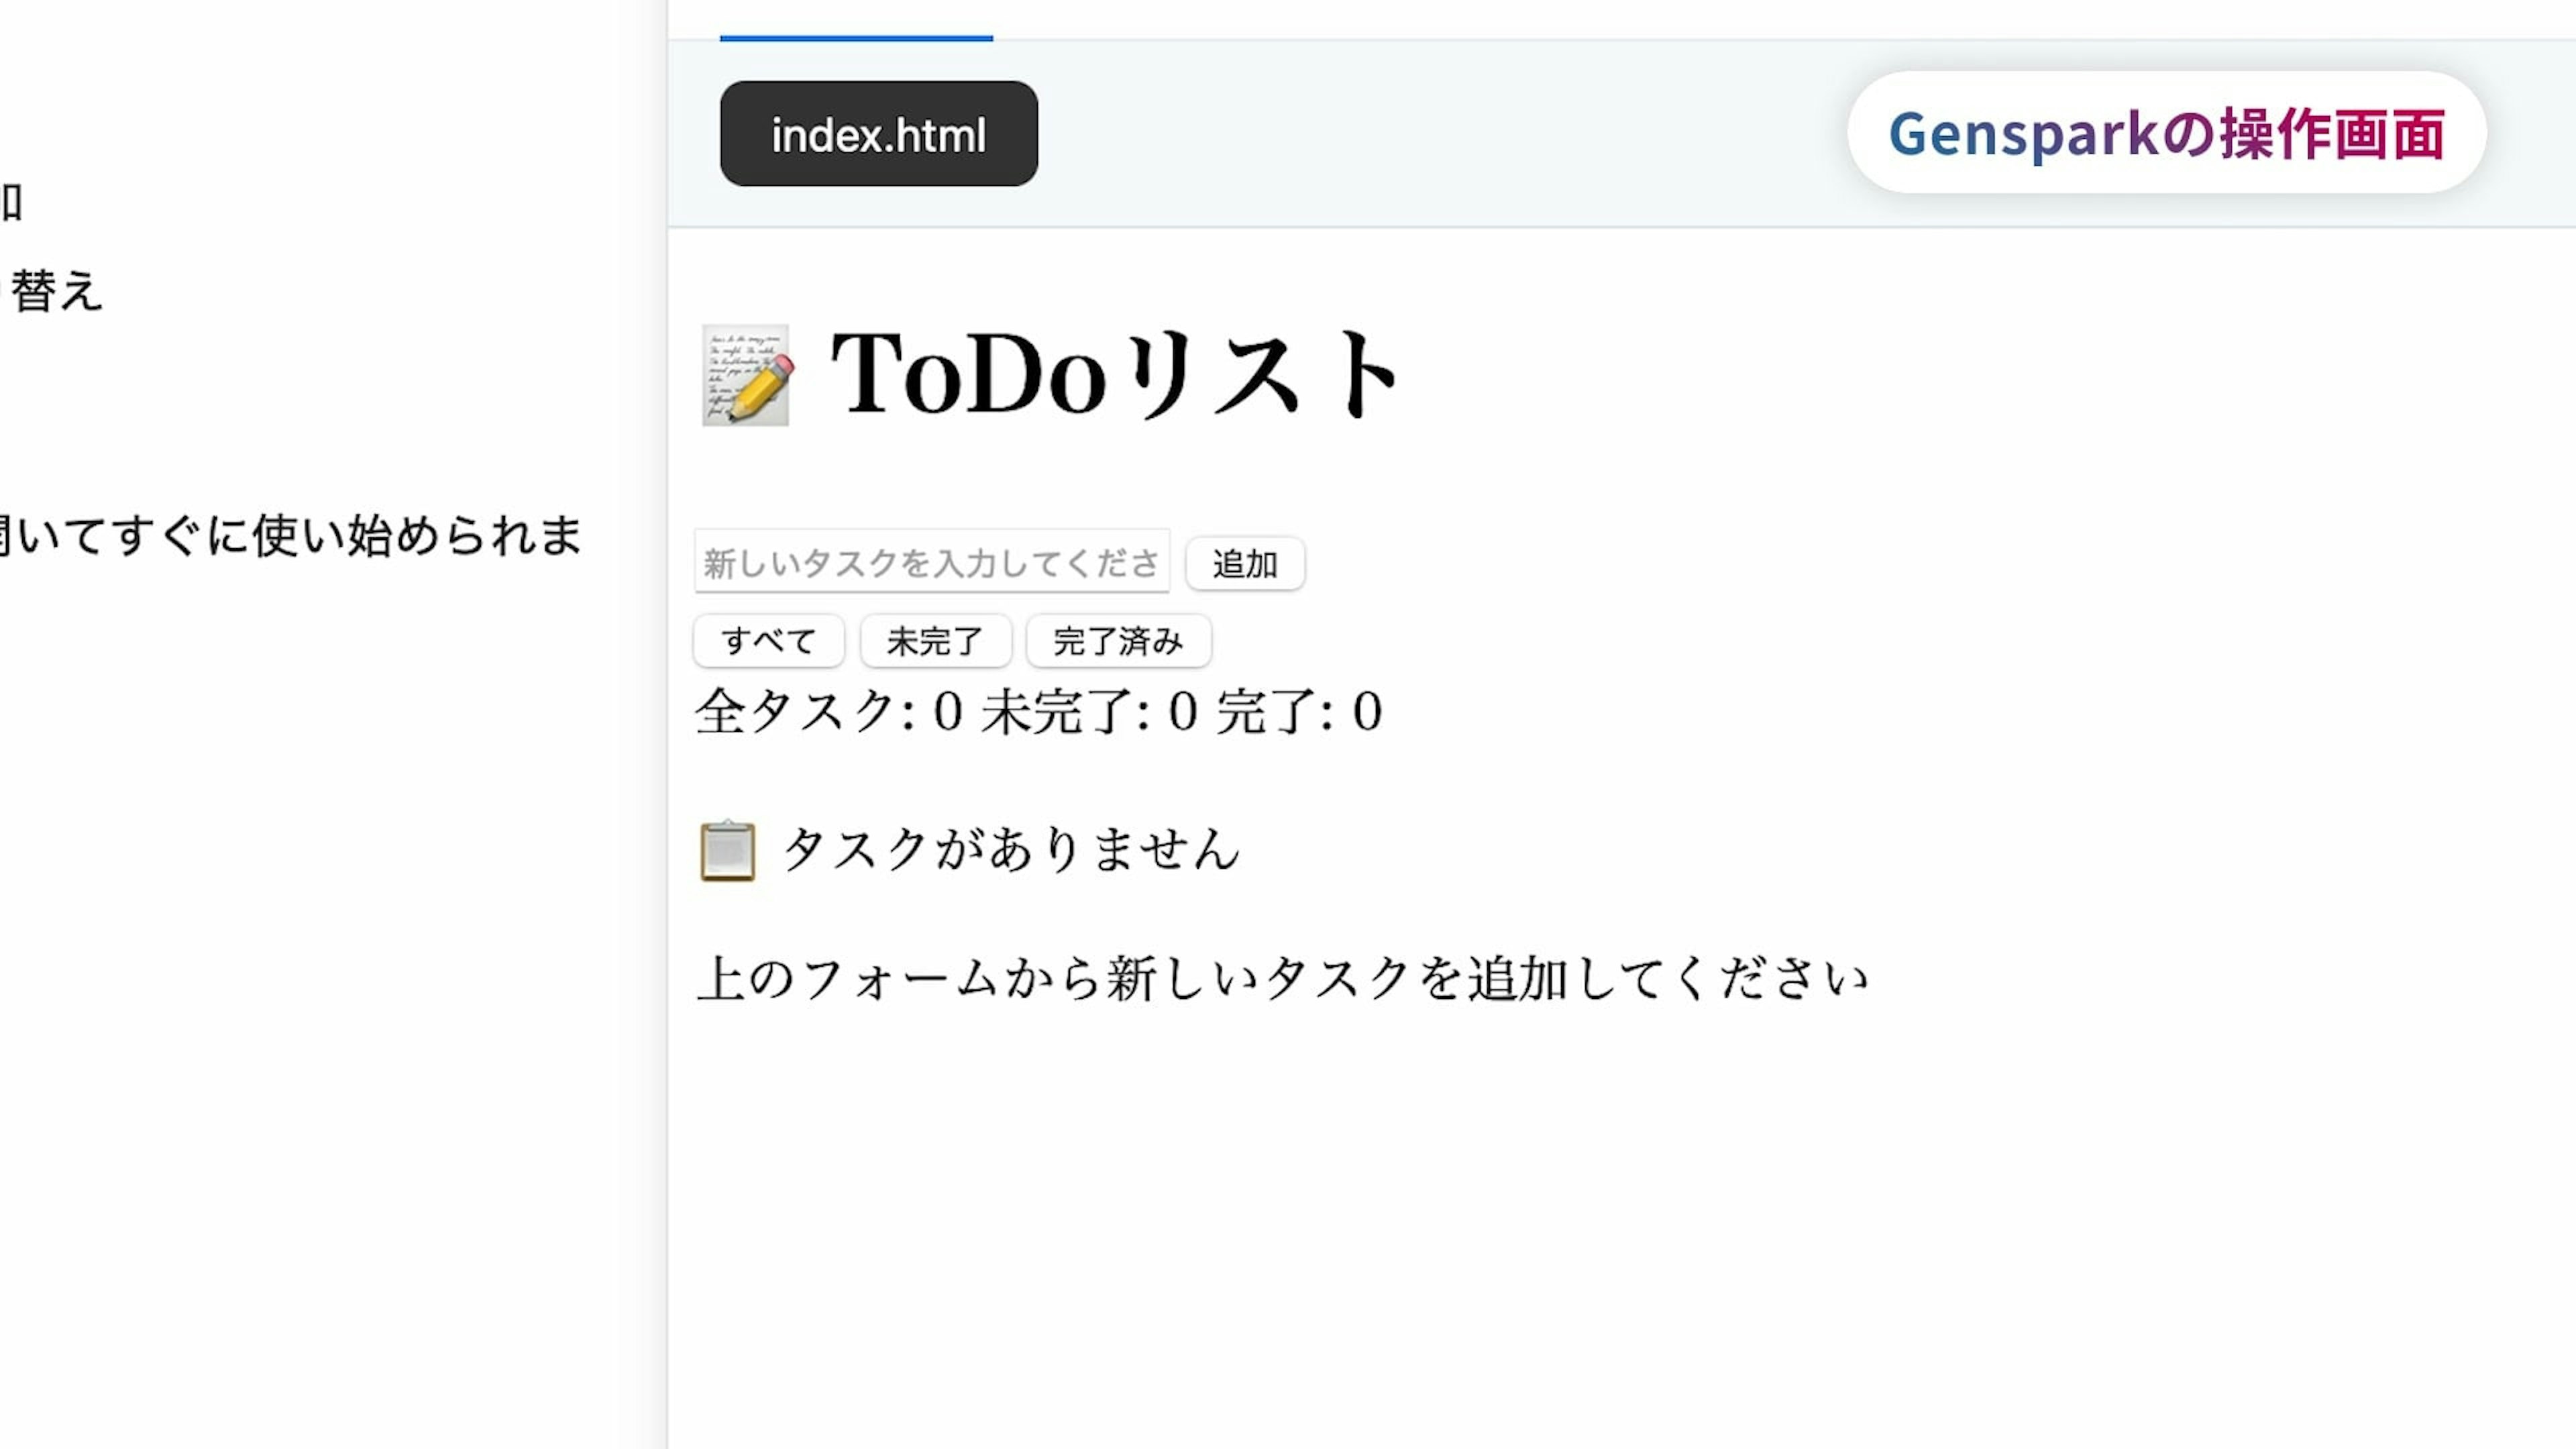2576x1449 pixels.
Task: Click the blue active tab underline
Action: pyautogui.click(x=856, y=38)
